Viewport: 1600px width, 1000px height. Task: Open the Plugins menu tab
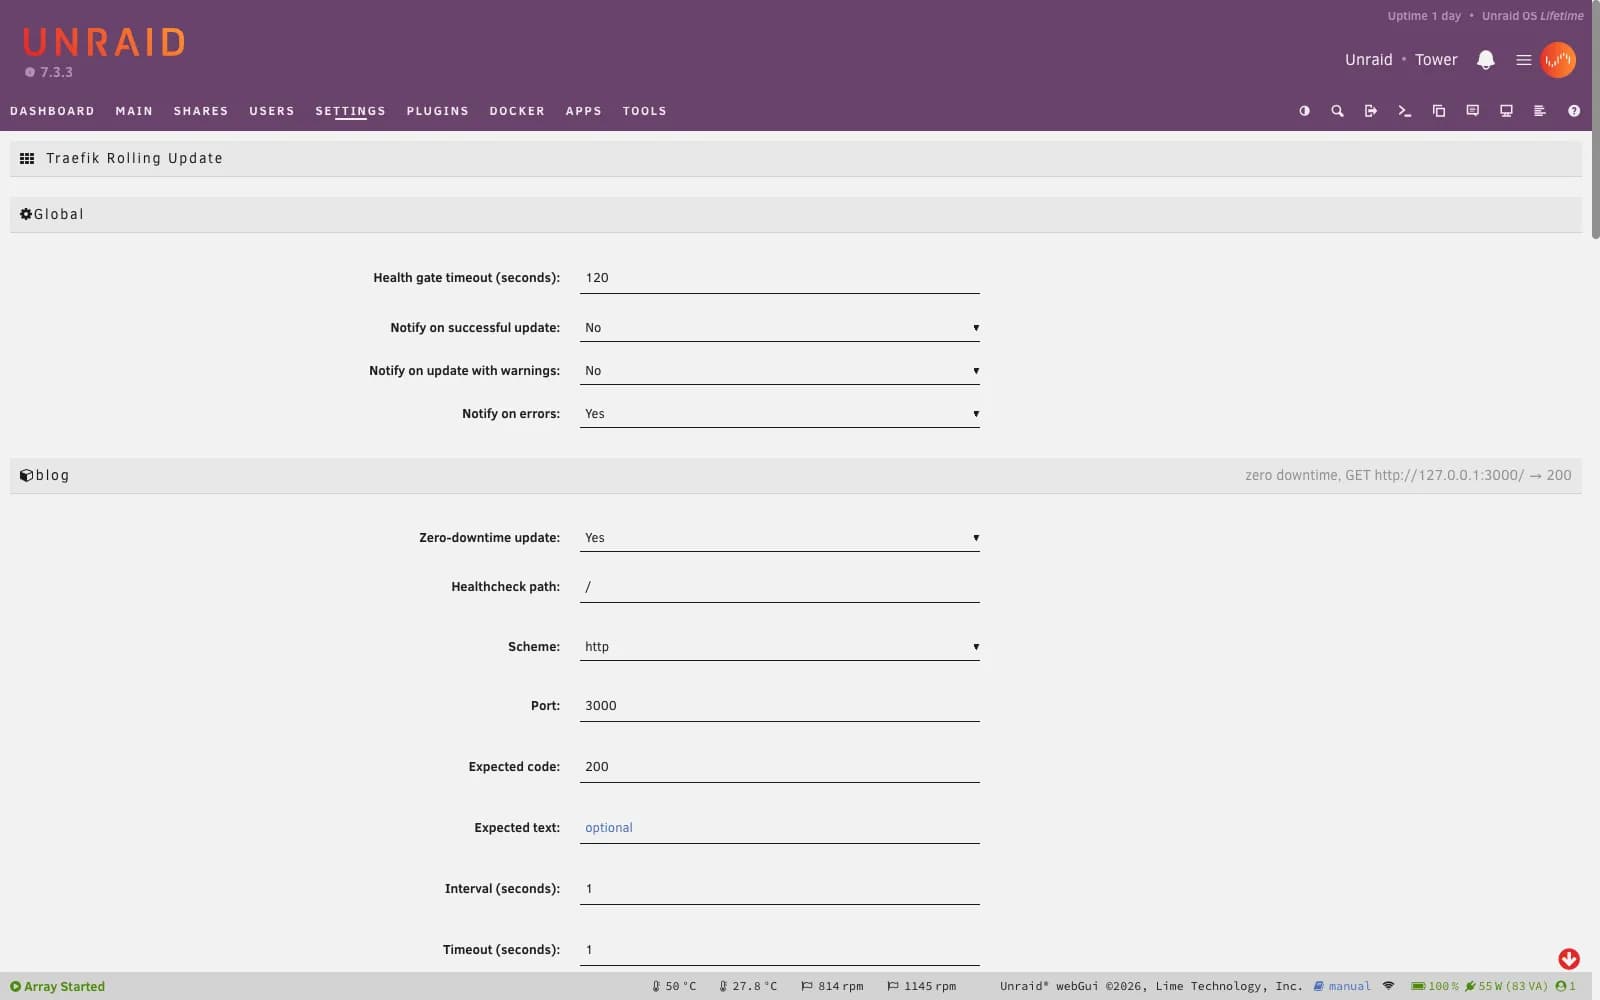point(437,111)
